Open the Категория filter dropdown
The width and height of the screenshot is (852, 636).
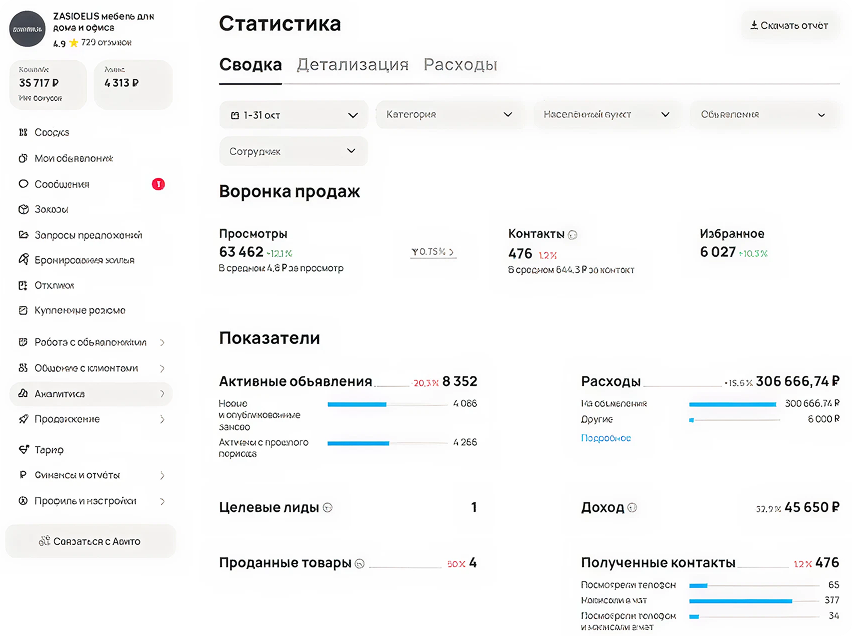[449, 115]
